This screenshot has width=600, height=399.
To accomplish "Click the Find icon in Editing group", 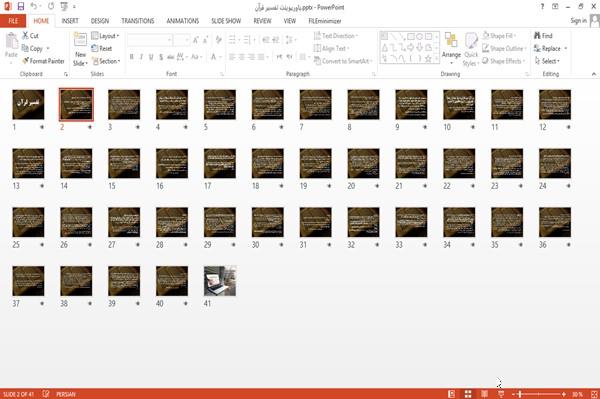I will coord(537,36).
